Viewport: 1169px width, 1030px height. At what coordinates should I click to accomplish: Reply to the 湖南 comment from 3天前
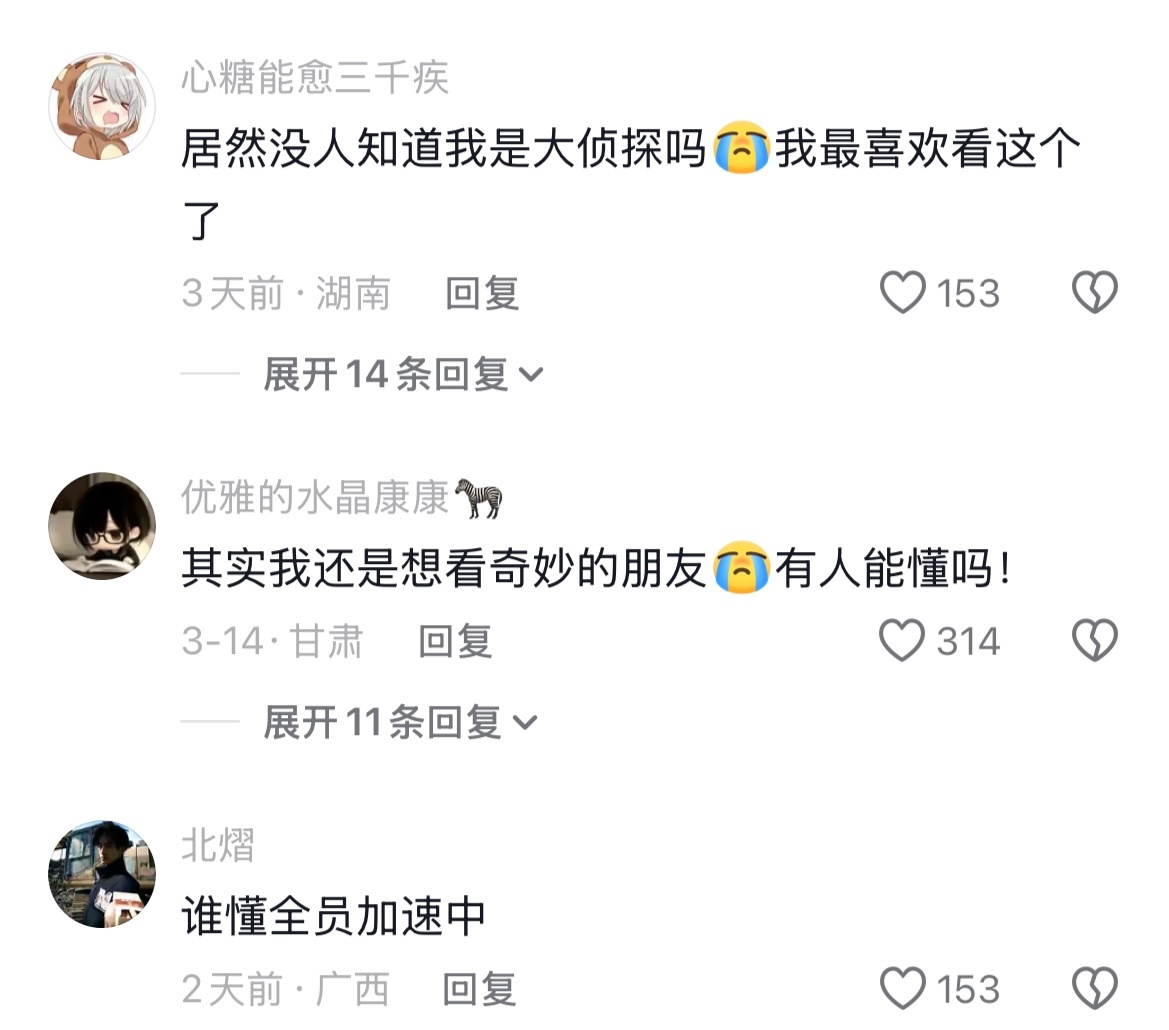482,293
